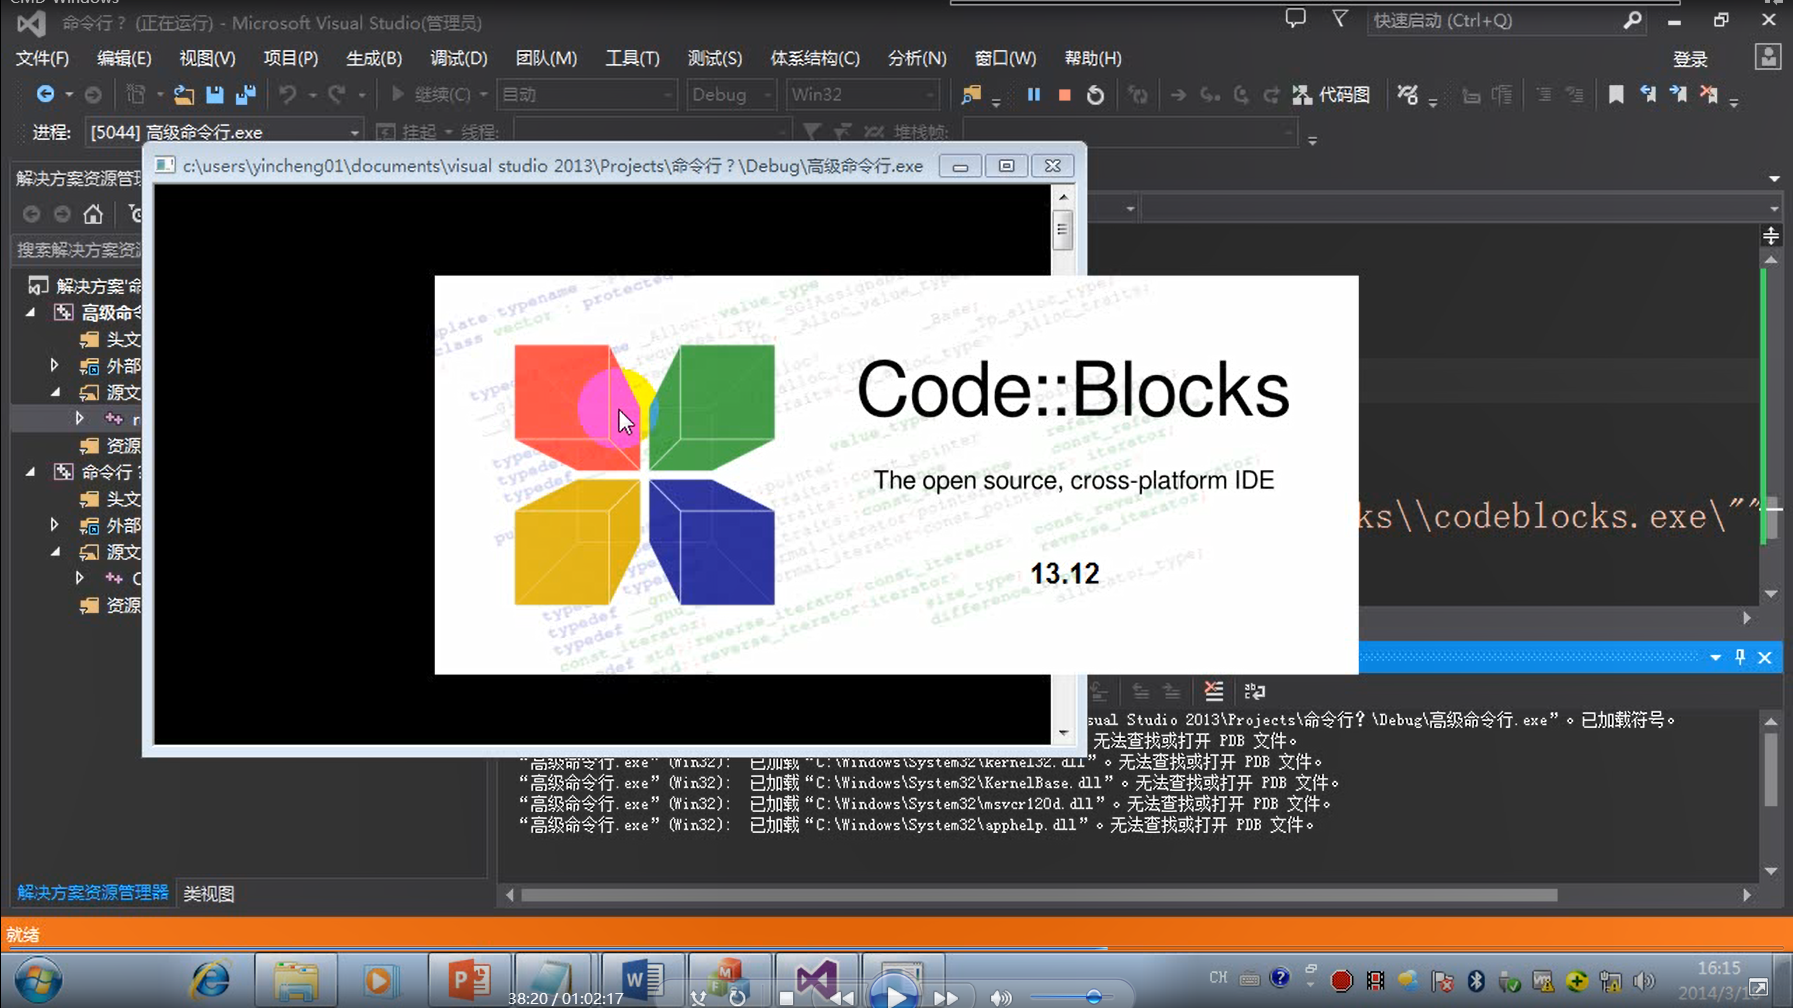Expand the C source file node under the second 源文件
This screenshot has width=1793, height=1008.
[x=79, y=578]
